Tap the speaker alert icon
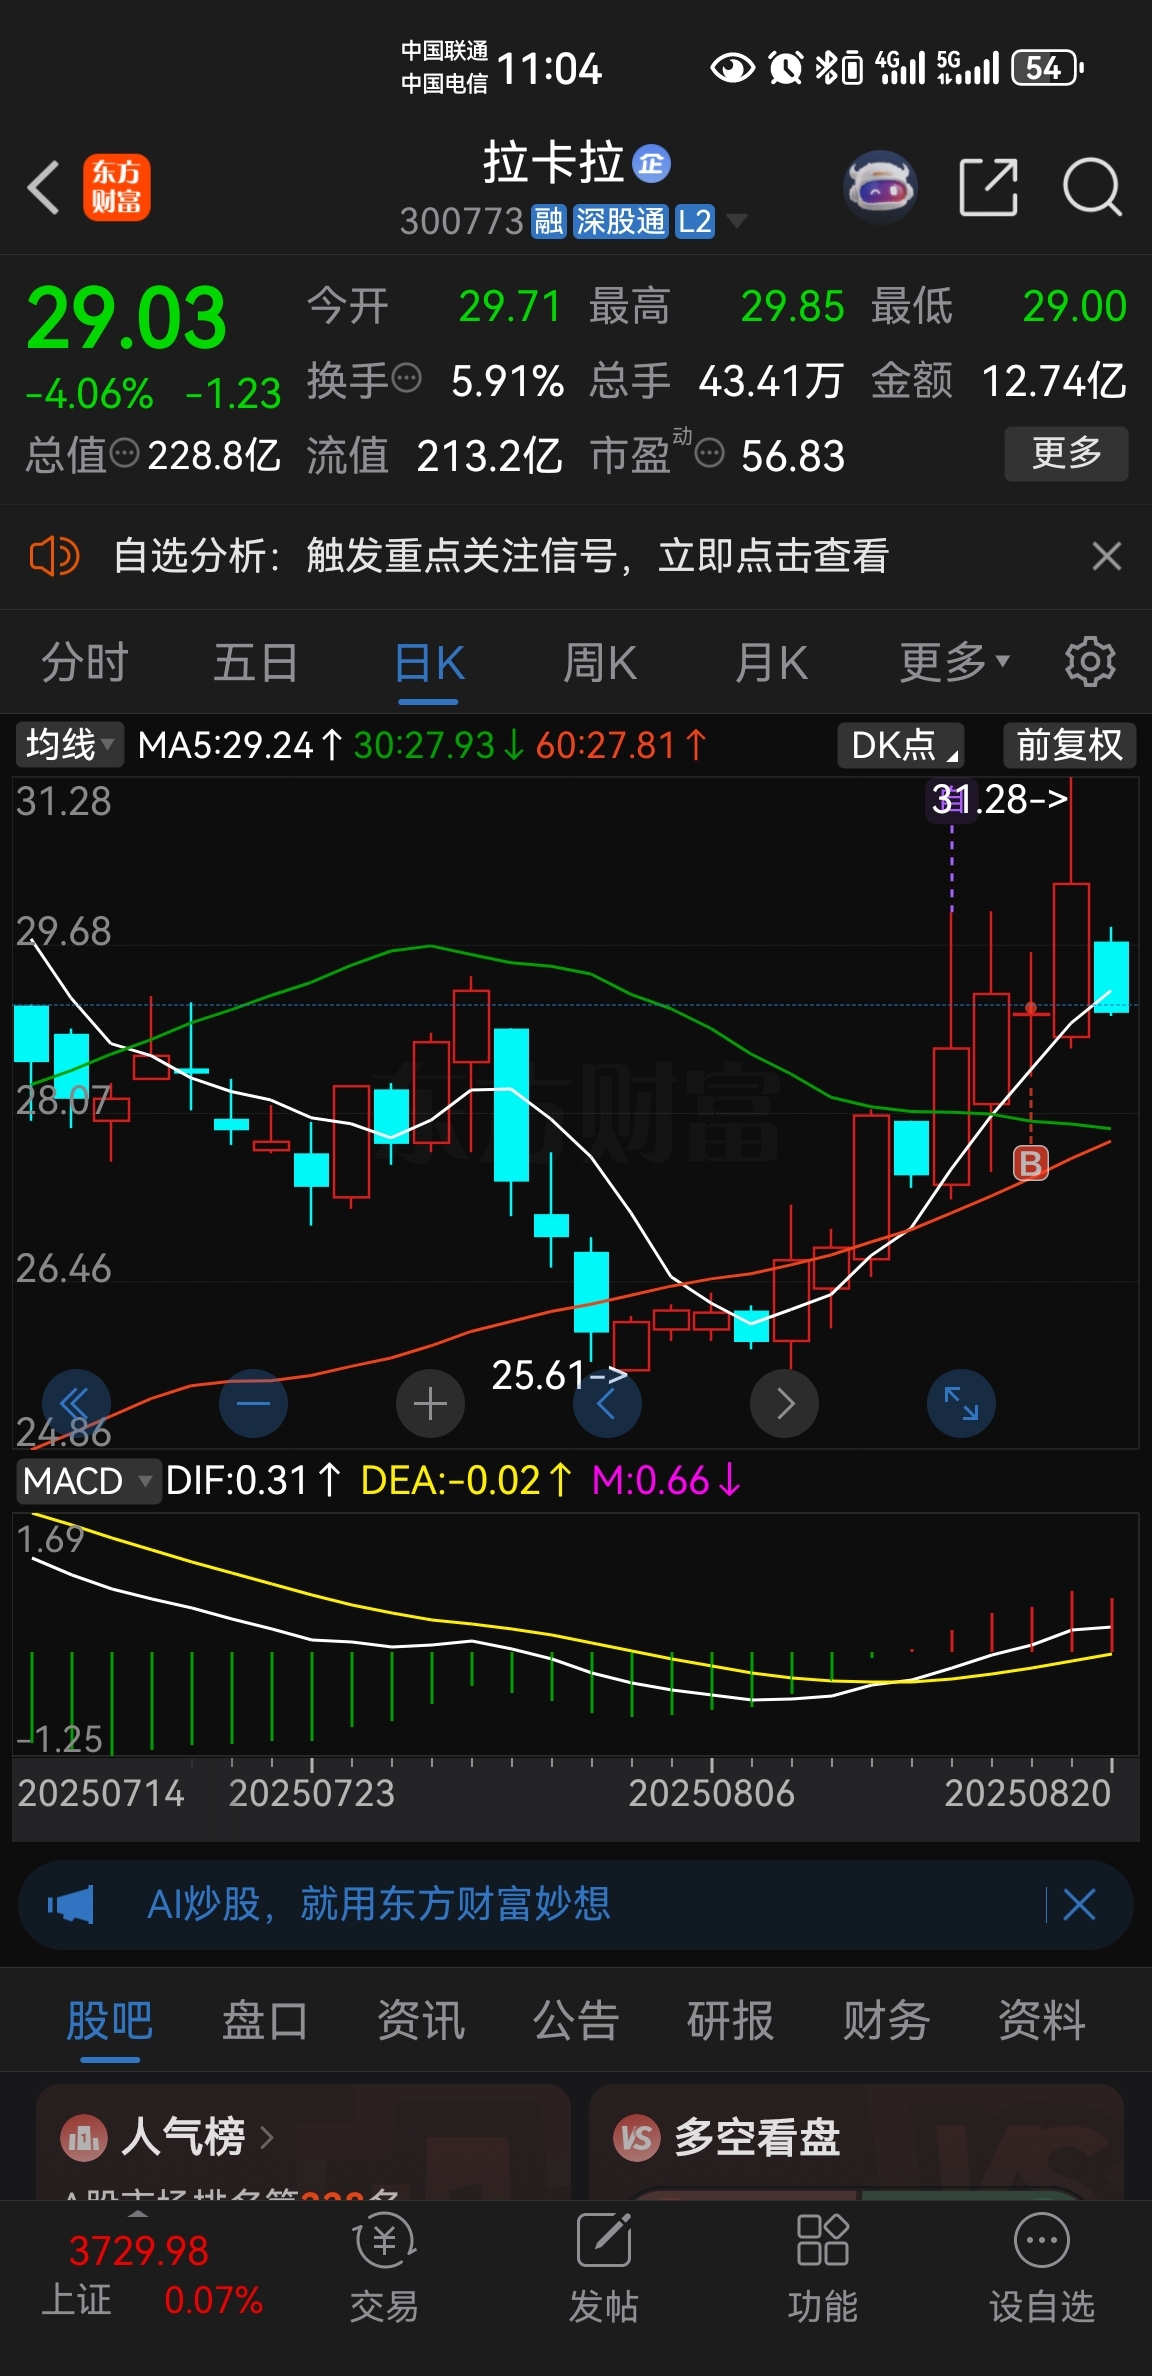This screenshot has width=1152, height=2376. (54, 556)
